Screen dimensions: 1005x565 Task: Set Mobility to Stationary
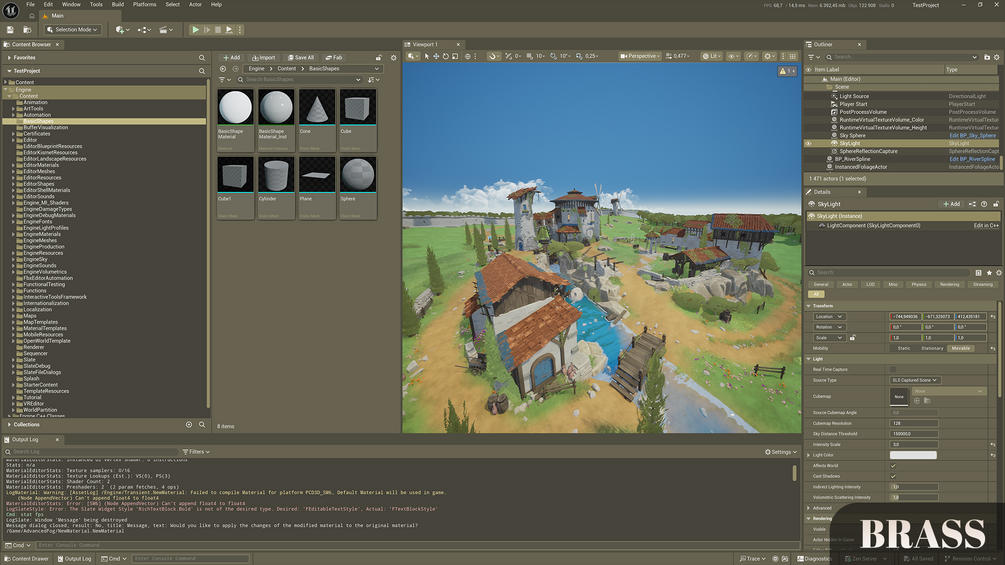pos(932,348)
